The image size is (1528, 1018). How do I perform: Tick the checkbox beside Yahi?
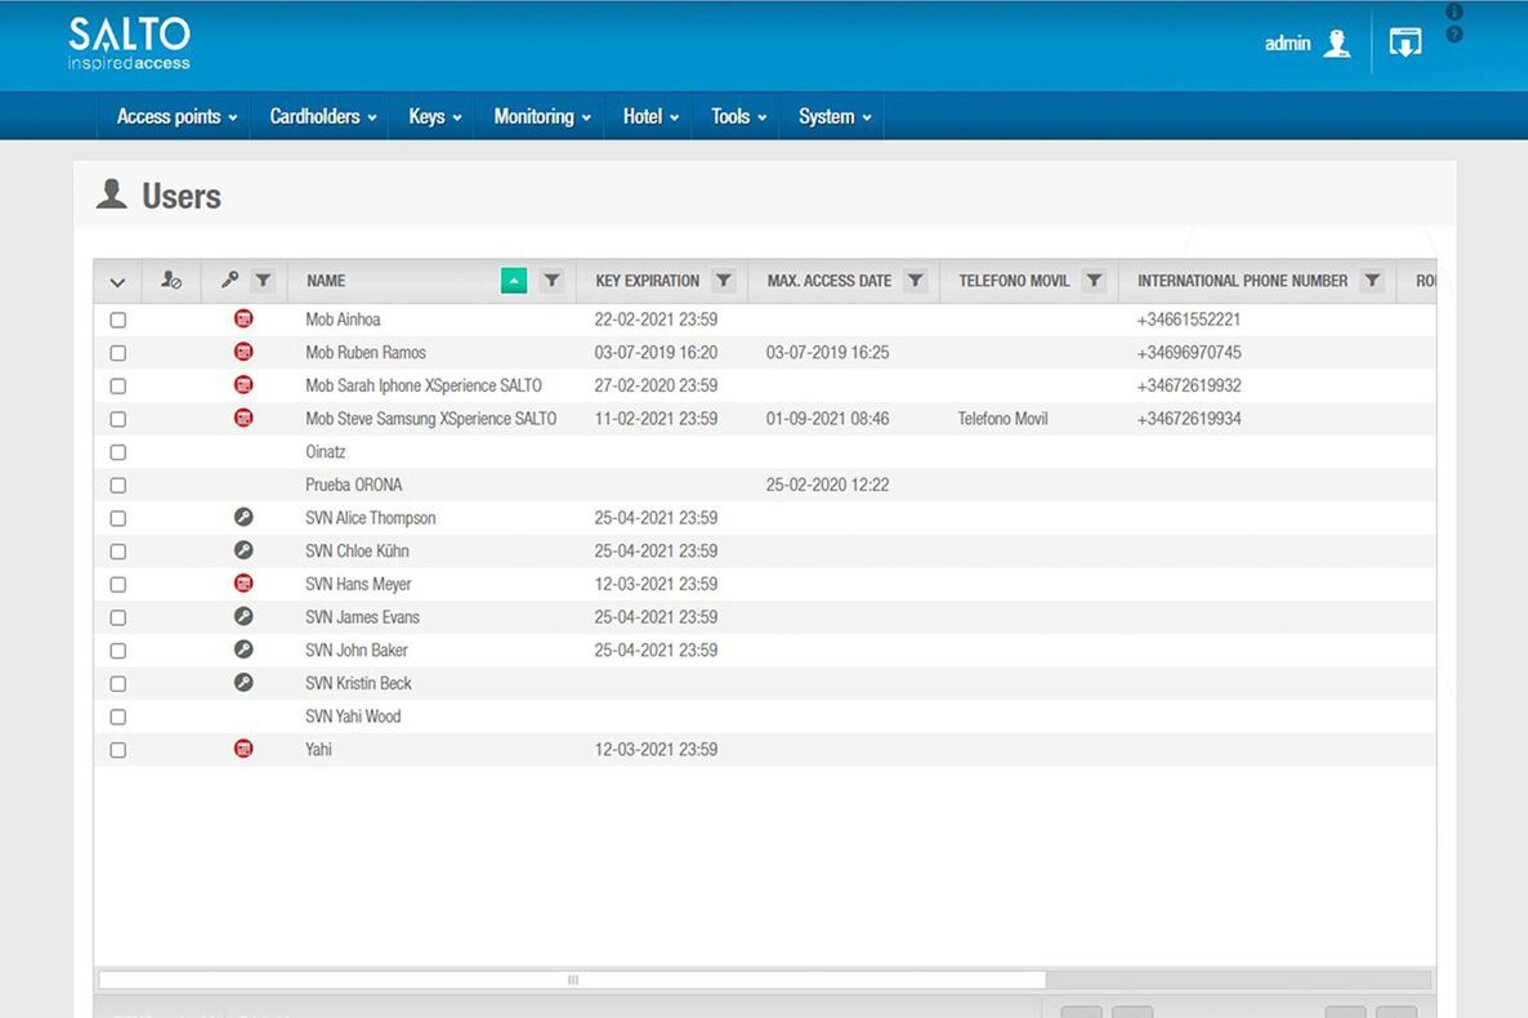pyautogui.click(x=118, y=750)
